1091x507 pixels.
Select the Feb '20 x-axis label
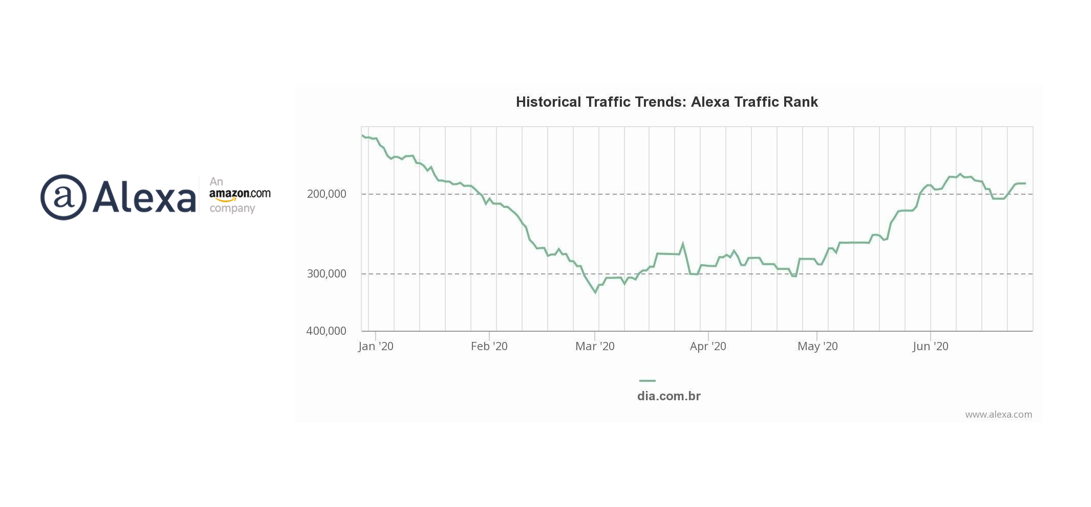click(x=489, y=346)
